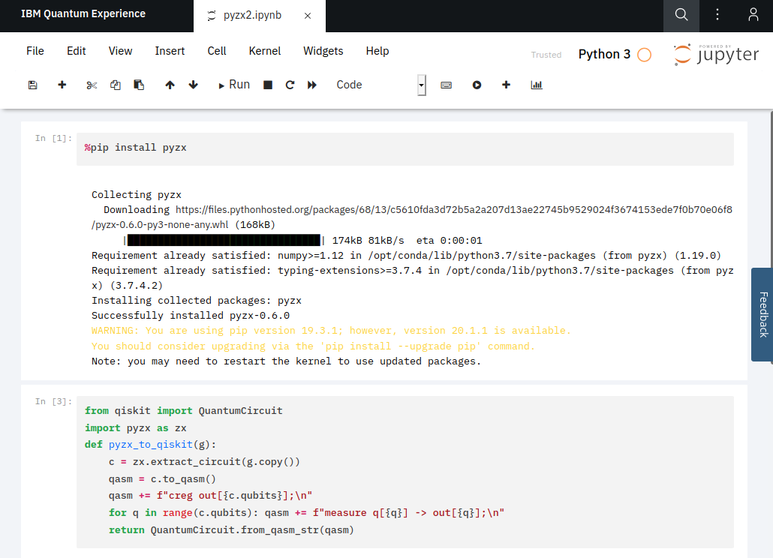
Task: Cut selected cells with the scissors icon
Action: tap(91, 85)
